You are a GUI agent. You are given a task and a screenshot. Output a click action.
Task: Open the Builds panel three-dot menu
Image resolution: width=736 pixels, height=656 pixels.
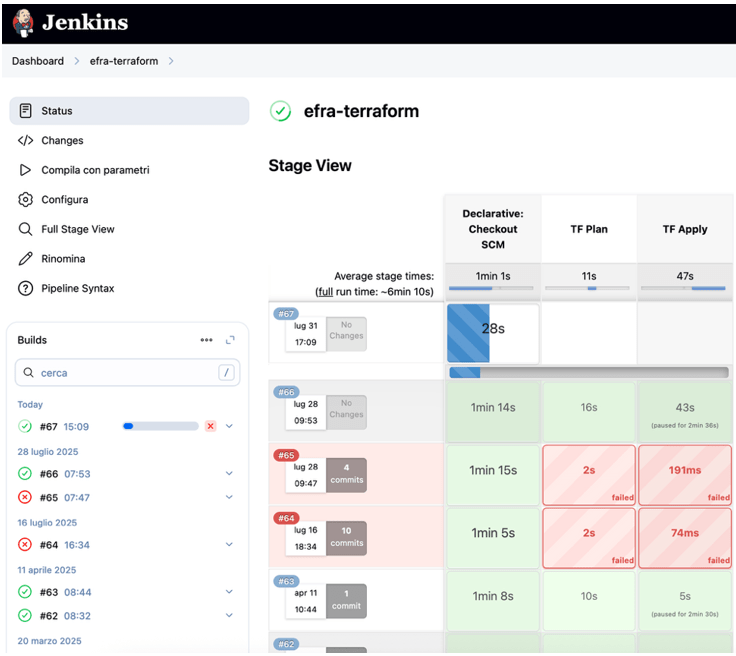coord(206,340)
